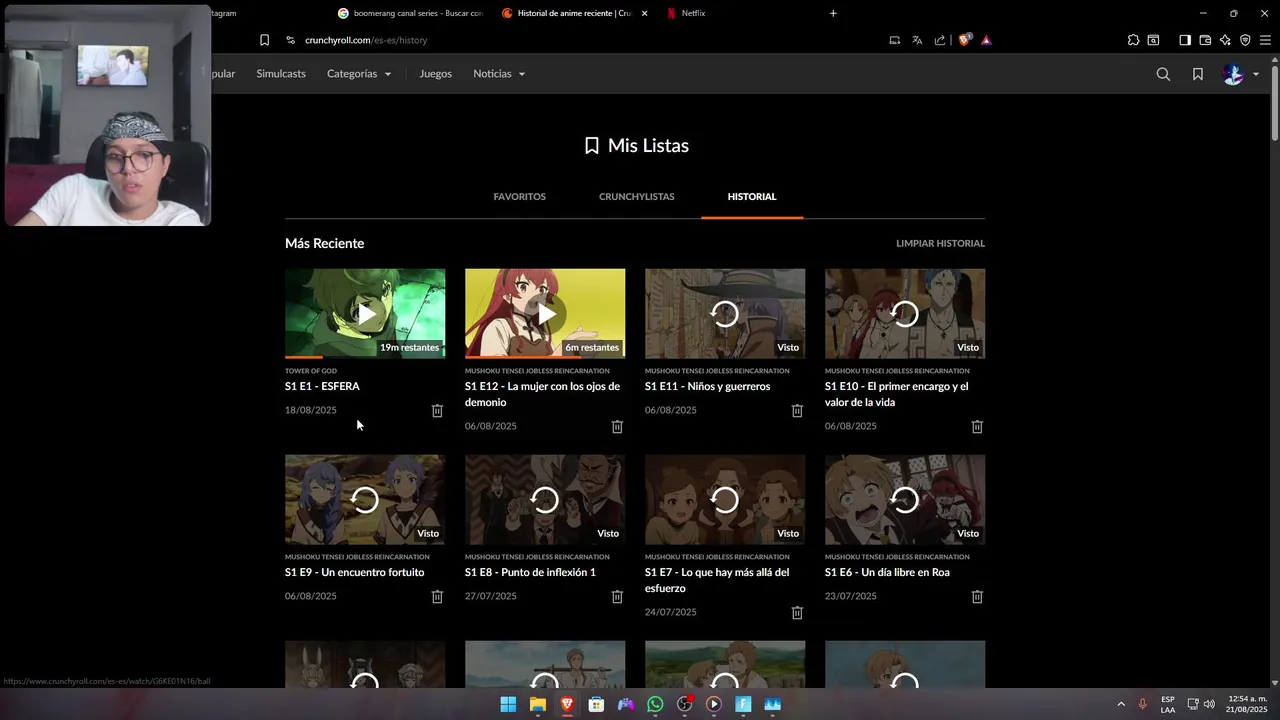The width and height of the screenshot is (1280, 720).
Task: Replay S1 E10 El primer encargo thumbnail
Action: tap(905, 313)
